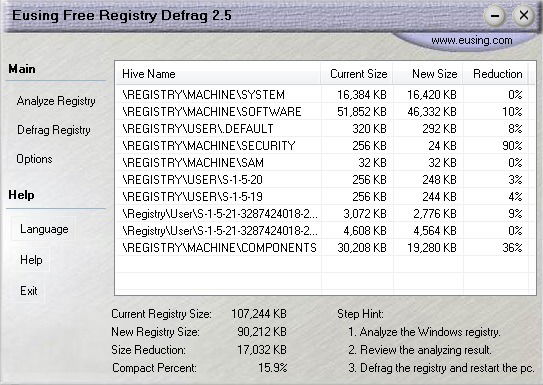This screenshot has height=385, width=543.
Task: Click the 90% reduction value
Action: 512,145
